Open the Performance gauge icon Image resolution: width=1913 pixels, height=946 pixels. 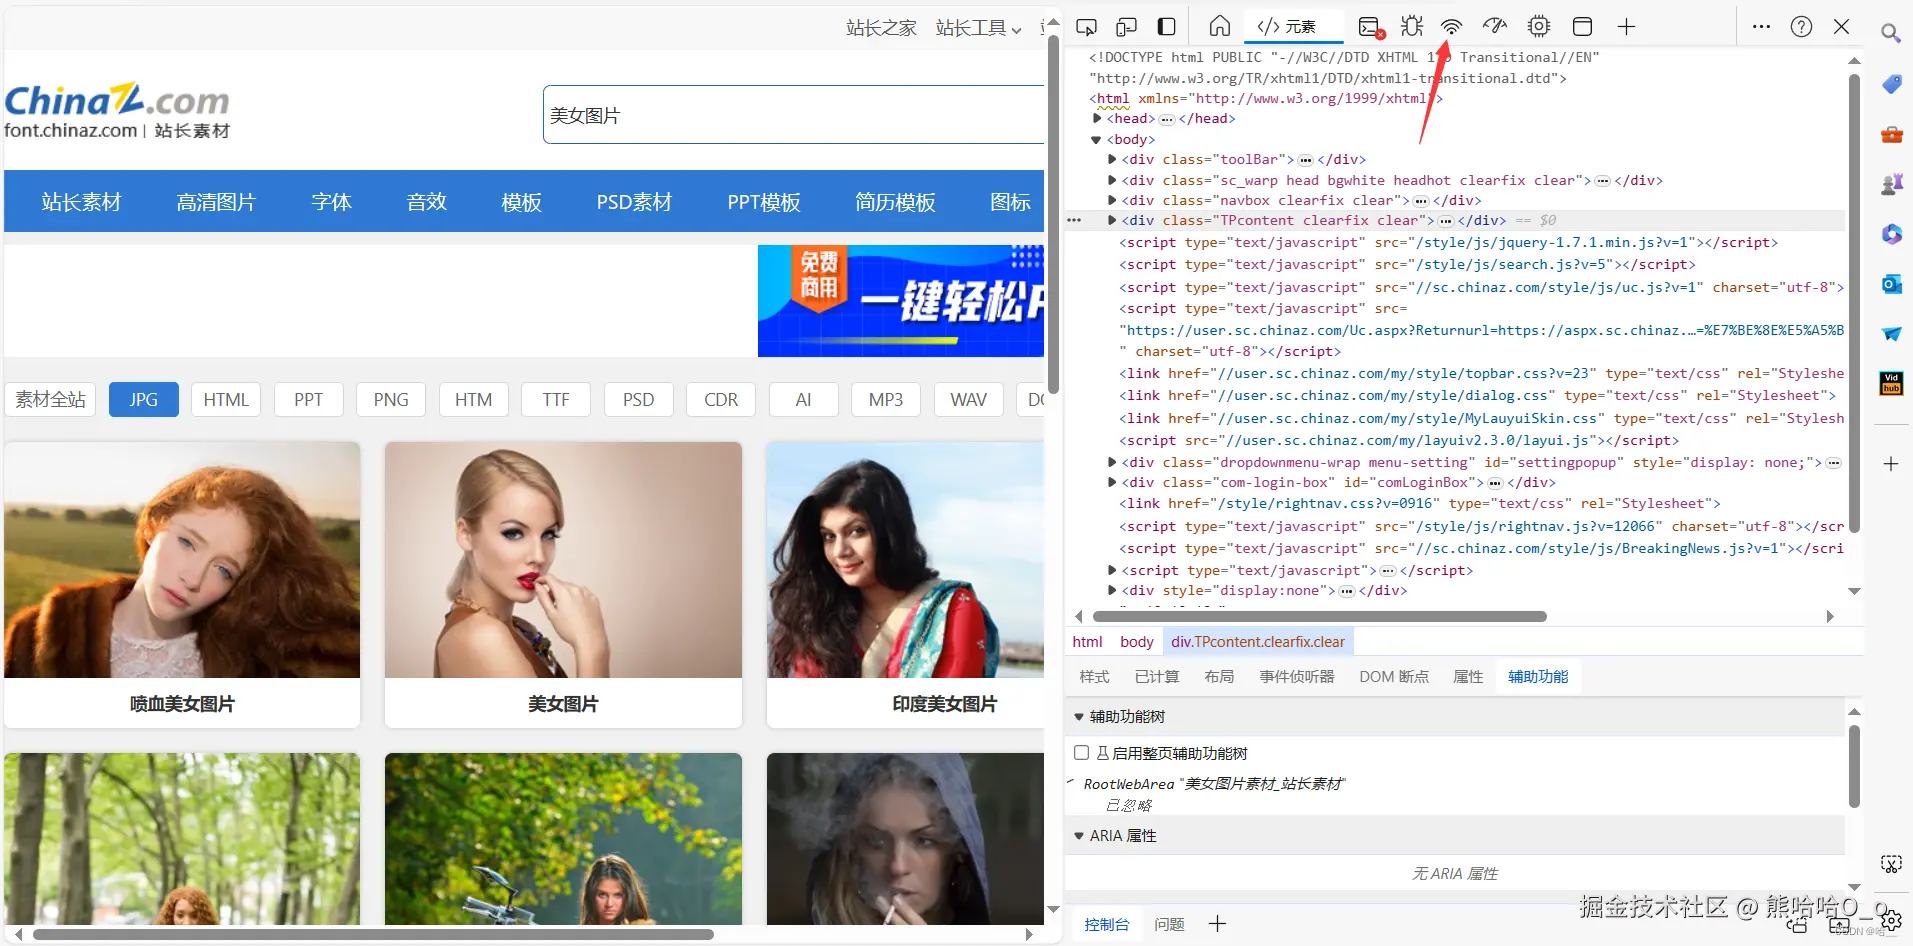[x=1494, y=27]
